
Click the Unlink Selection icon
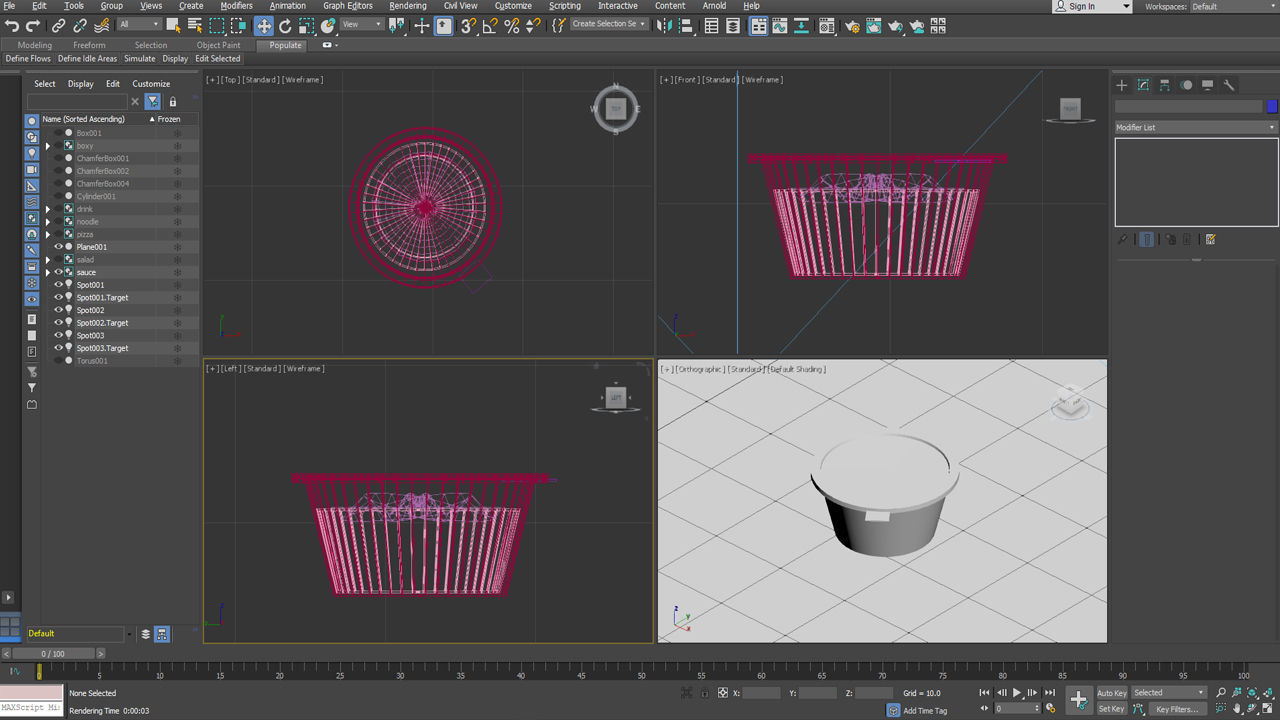pos(80,25)
